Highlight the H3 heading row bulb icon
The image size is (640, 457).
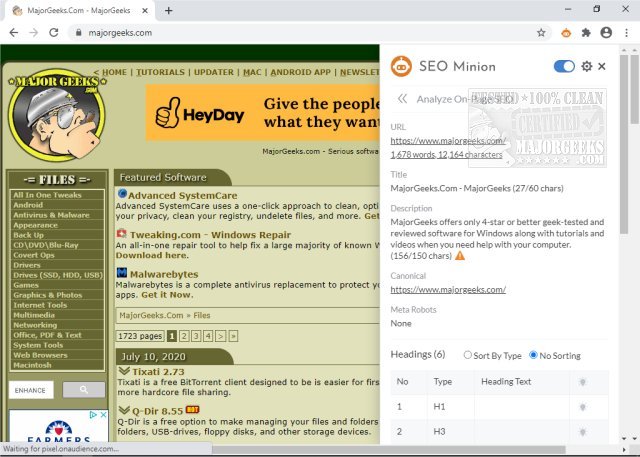pyautogui.click(x=582, y=432)
